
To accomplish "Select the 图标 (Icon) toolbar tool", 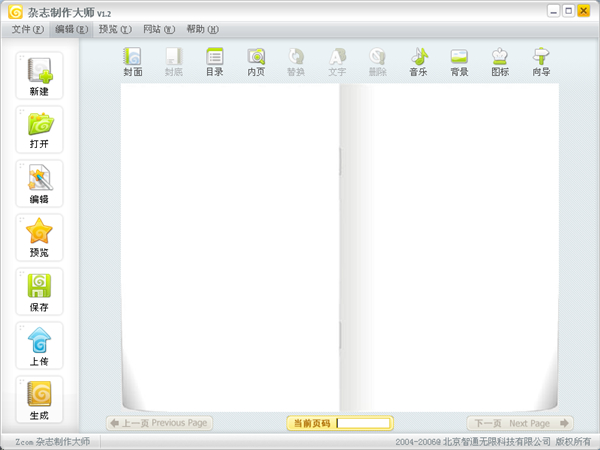I will pos(500,62).
